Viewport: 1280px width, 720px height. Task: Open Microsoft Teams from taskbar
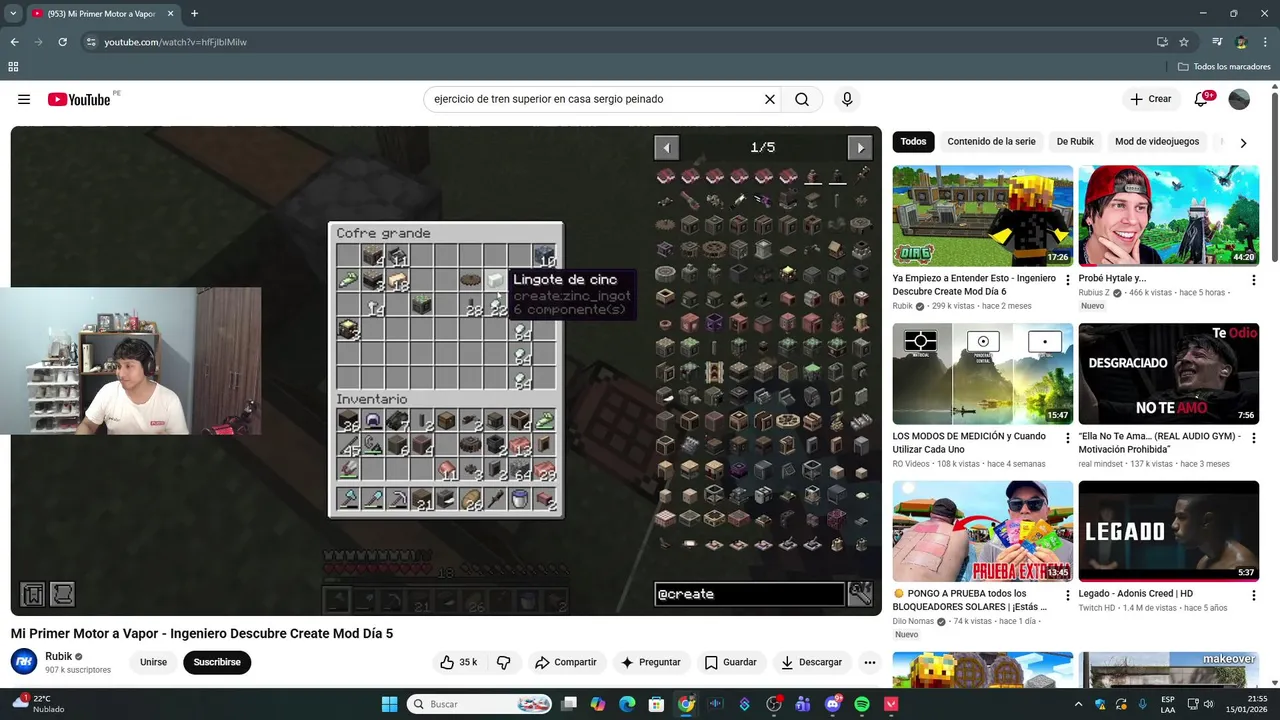click(x=803, y=704)
